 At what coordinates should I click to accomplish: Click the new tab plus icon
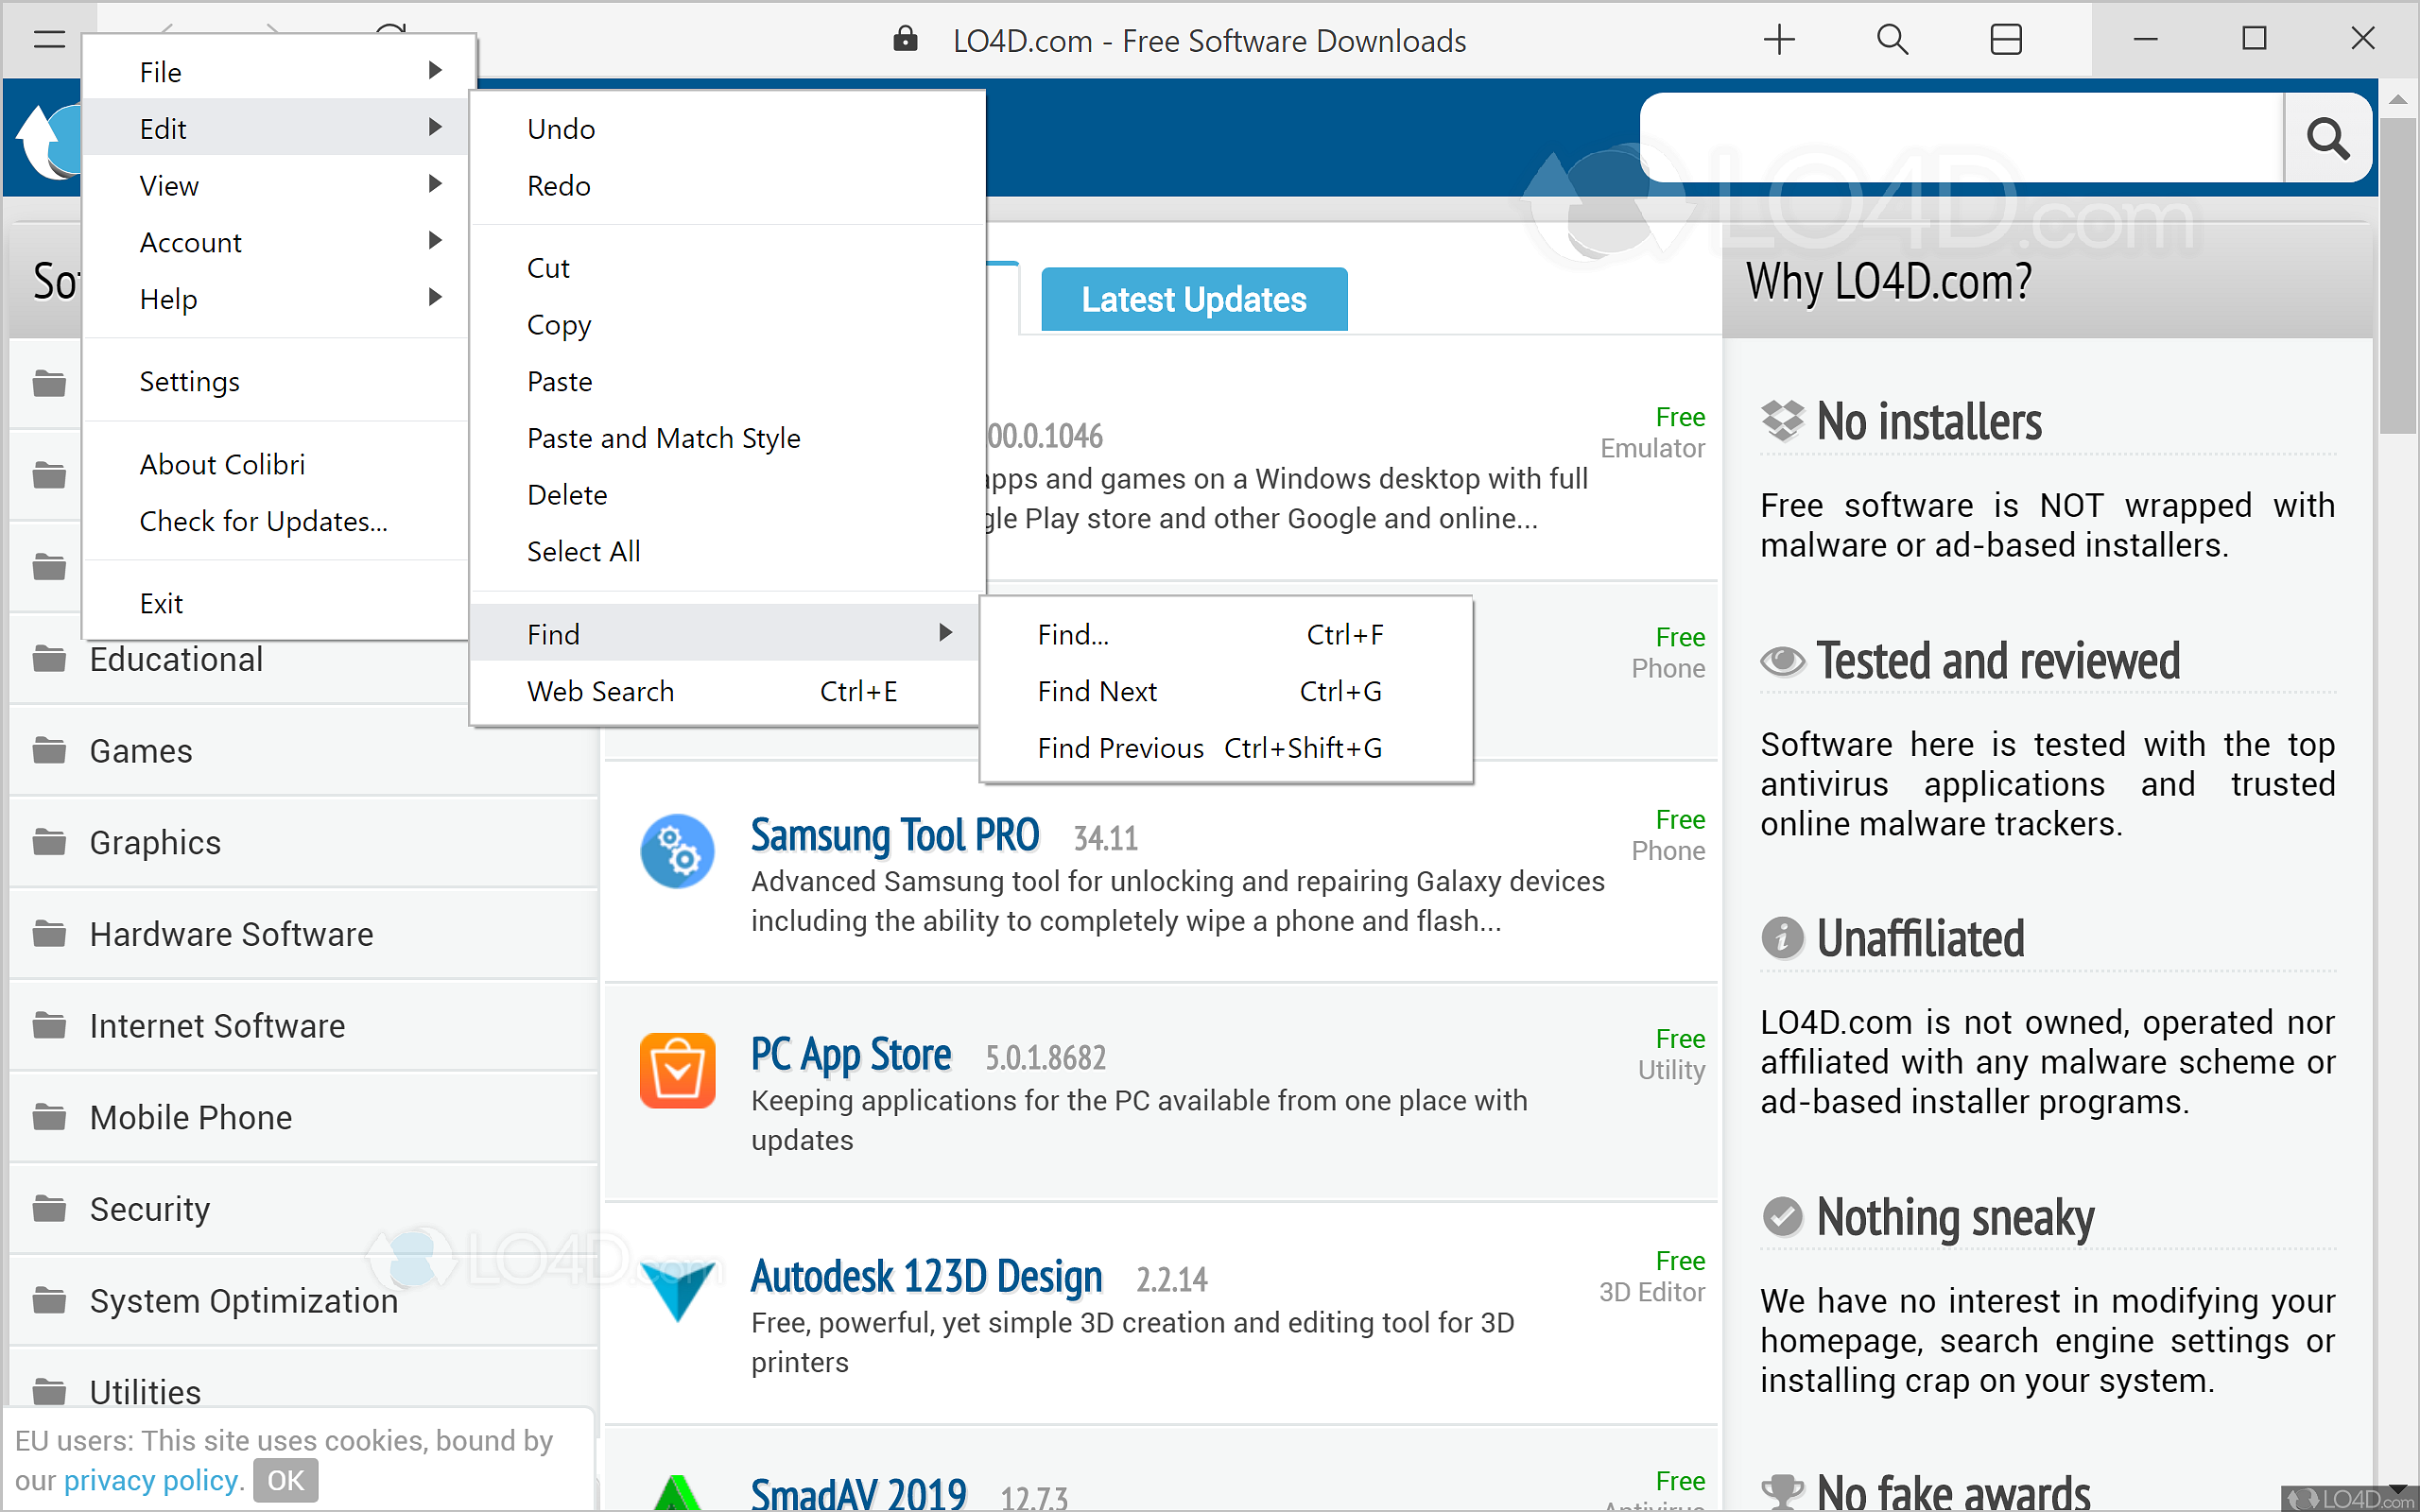[x=1779, y=40]
